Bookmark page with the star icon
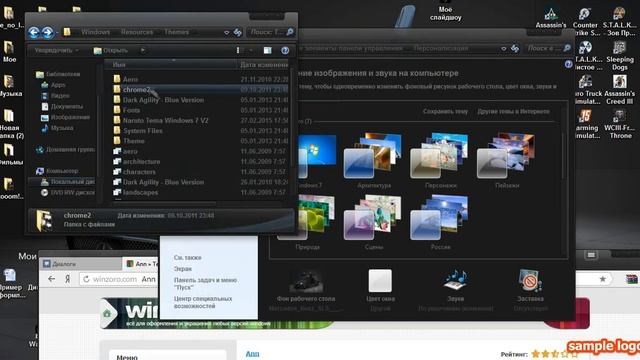Viewport: 640px width, 360px height. (602, 279)
